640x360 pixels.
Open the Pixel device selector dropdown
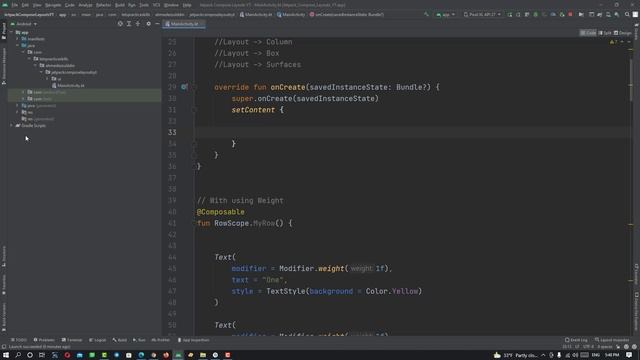[x=482, y=14]
